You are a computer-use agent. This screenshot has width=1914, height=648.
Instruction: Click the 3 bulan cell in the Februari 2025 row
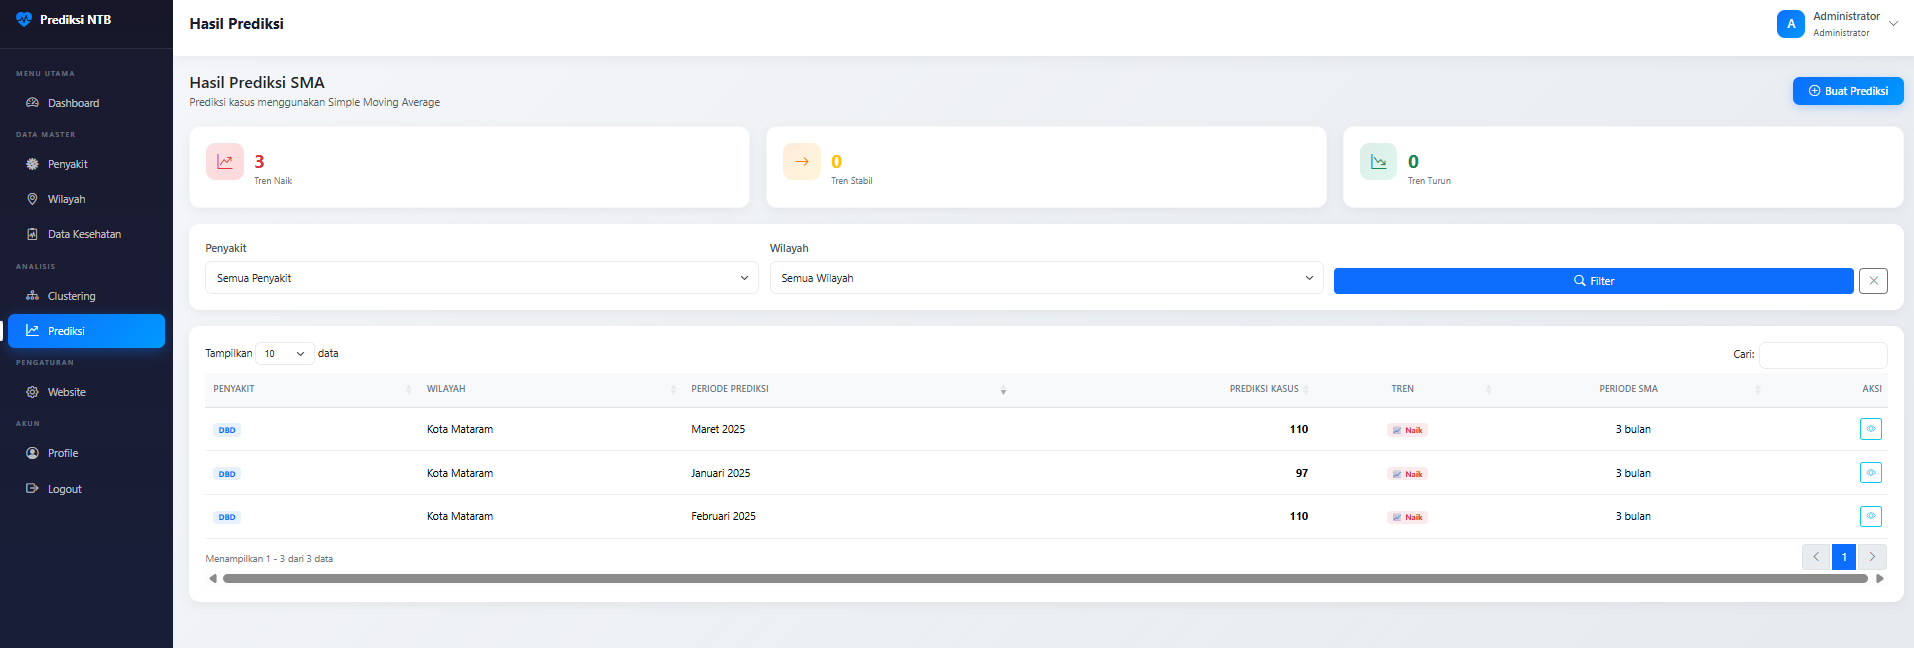1633,516
